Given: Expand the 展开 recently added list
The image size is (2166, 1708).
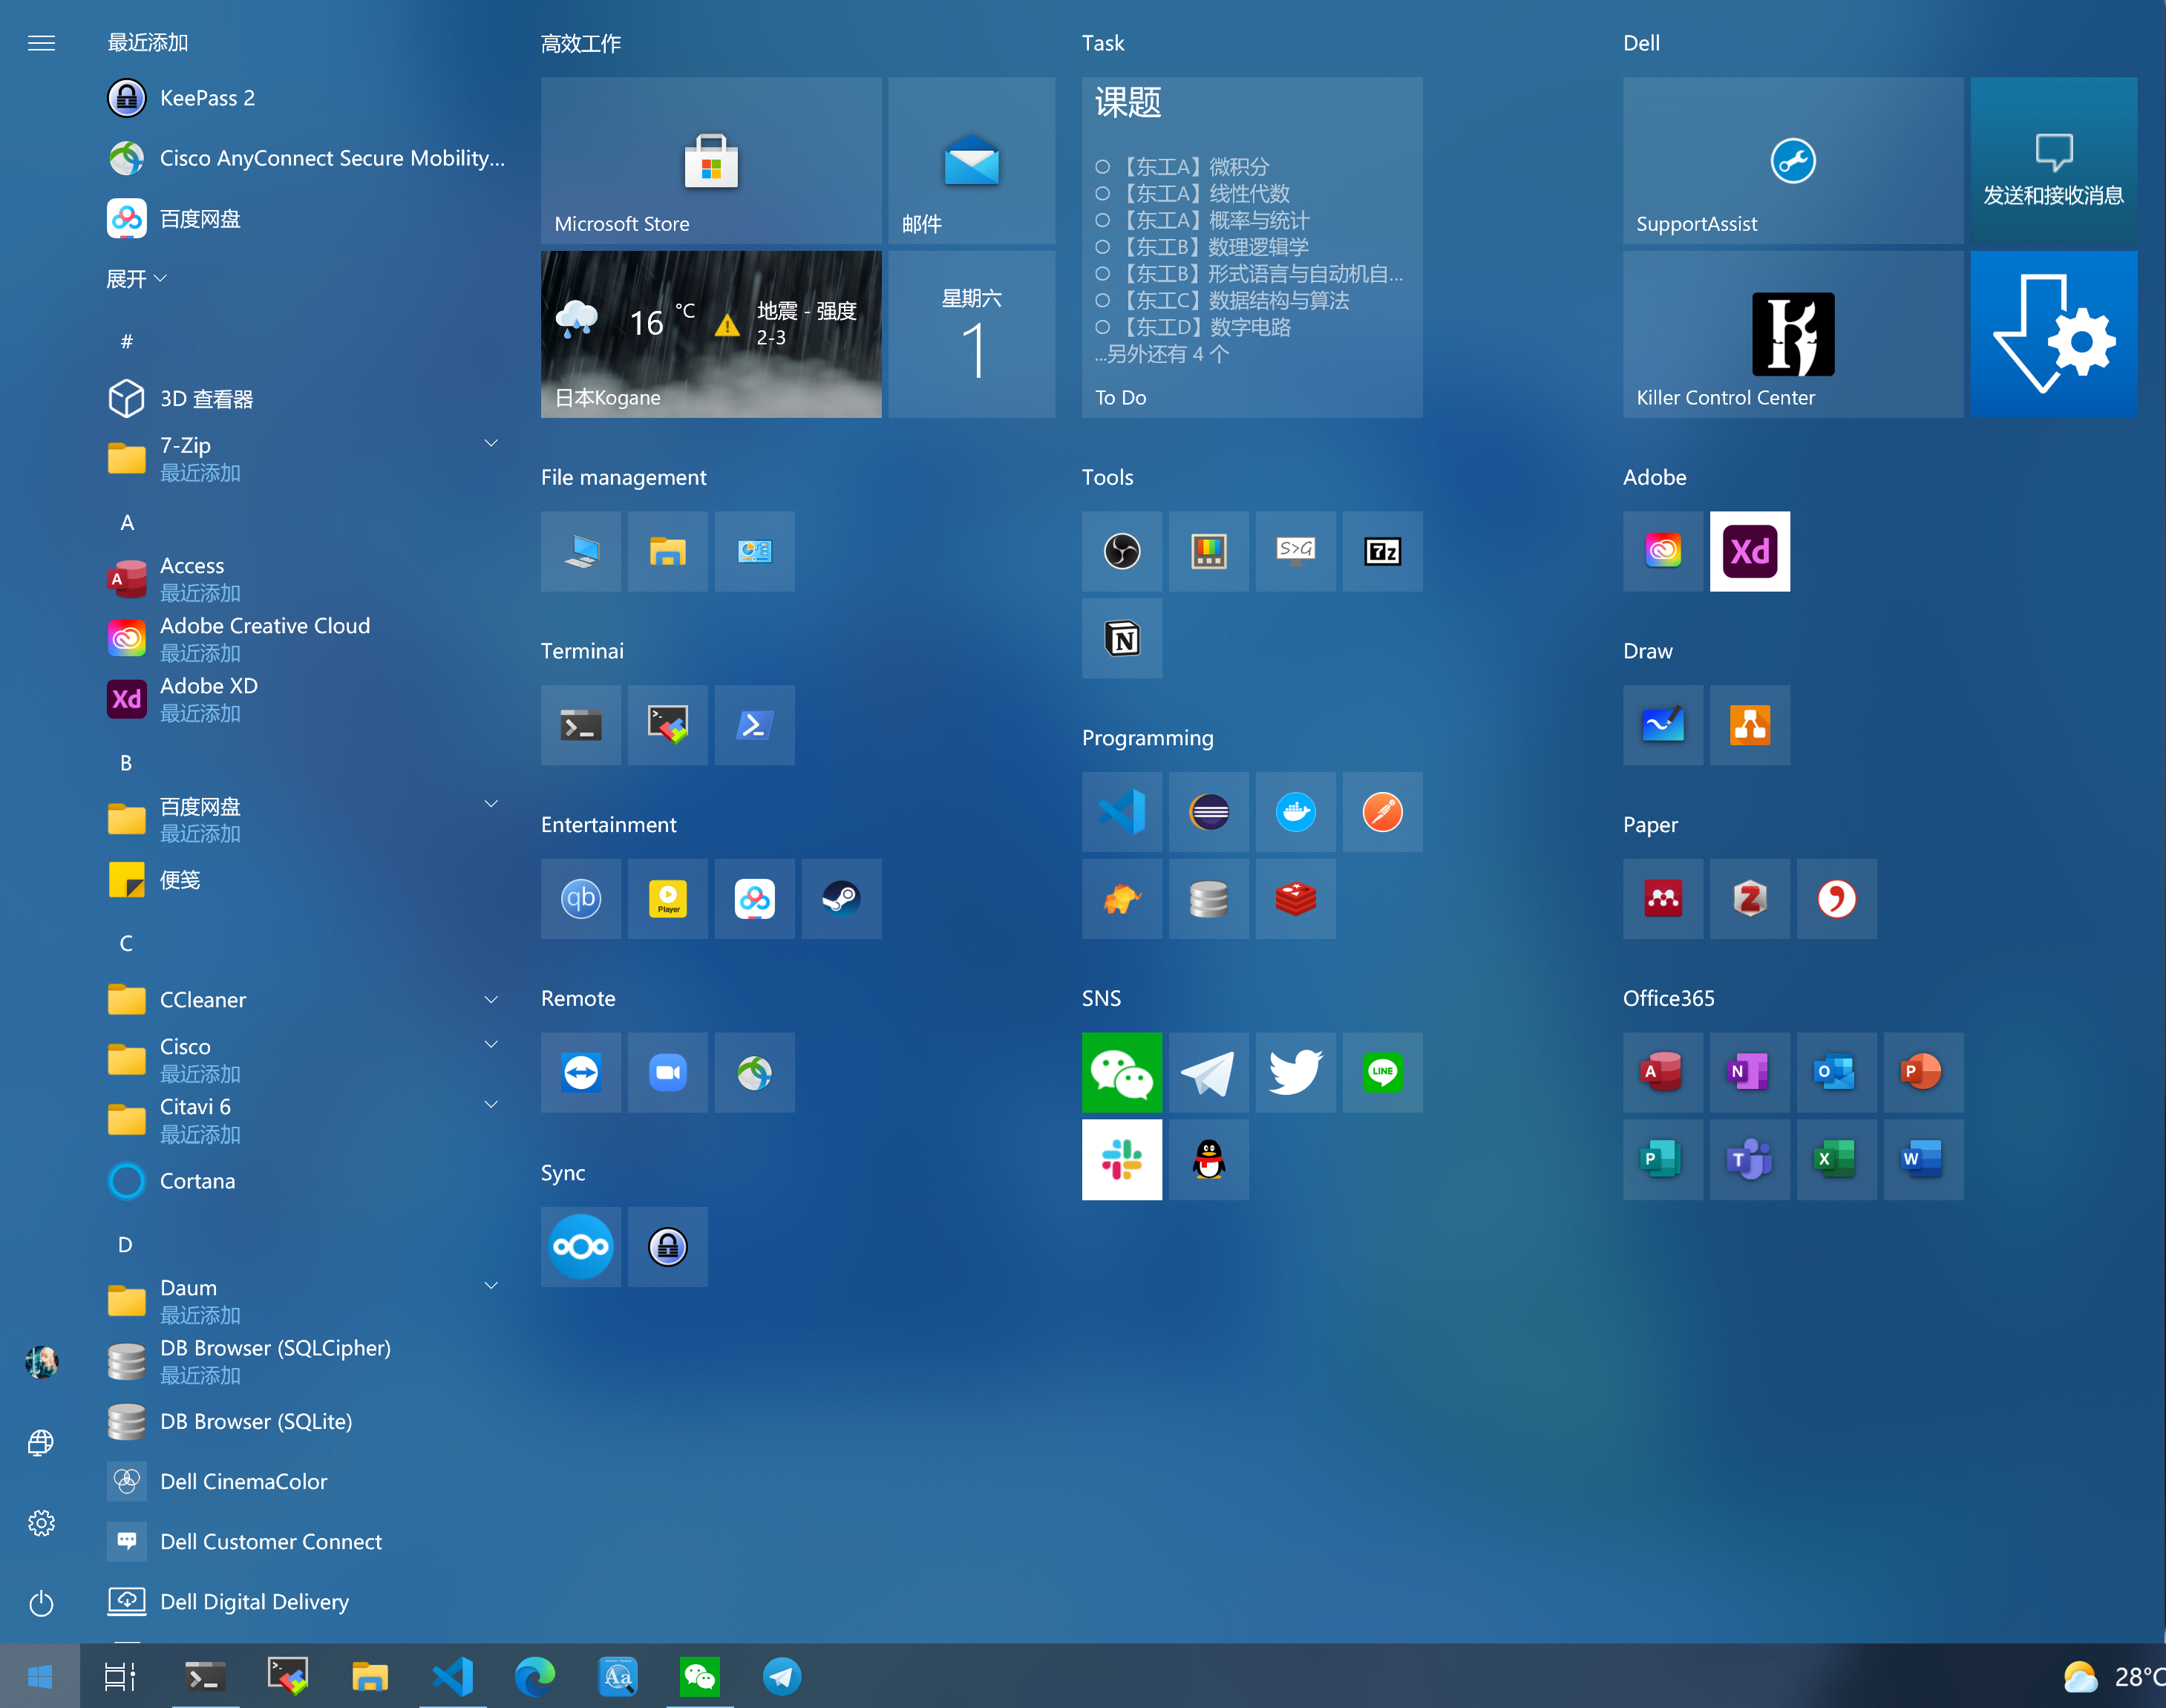Looking at the screenshot, I should [x=137, y=279].
